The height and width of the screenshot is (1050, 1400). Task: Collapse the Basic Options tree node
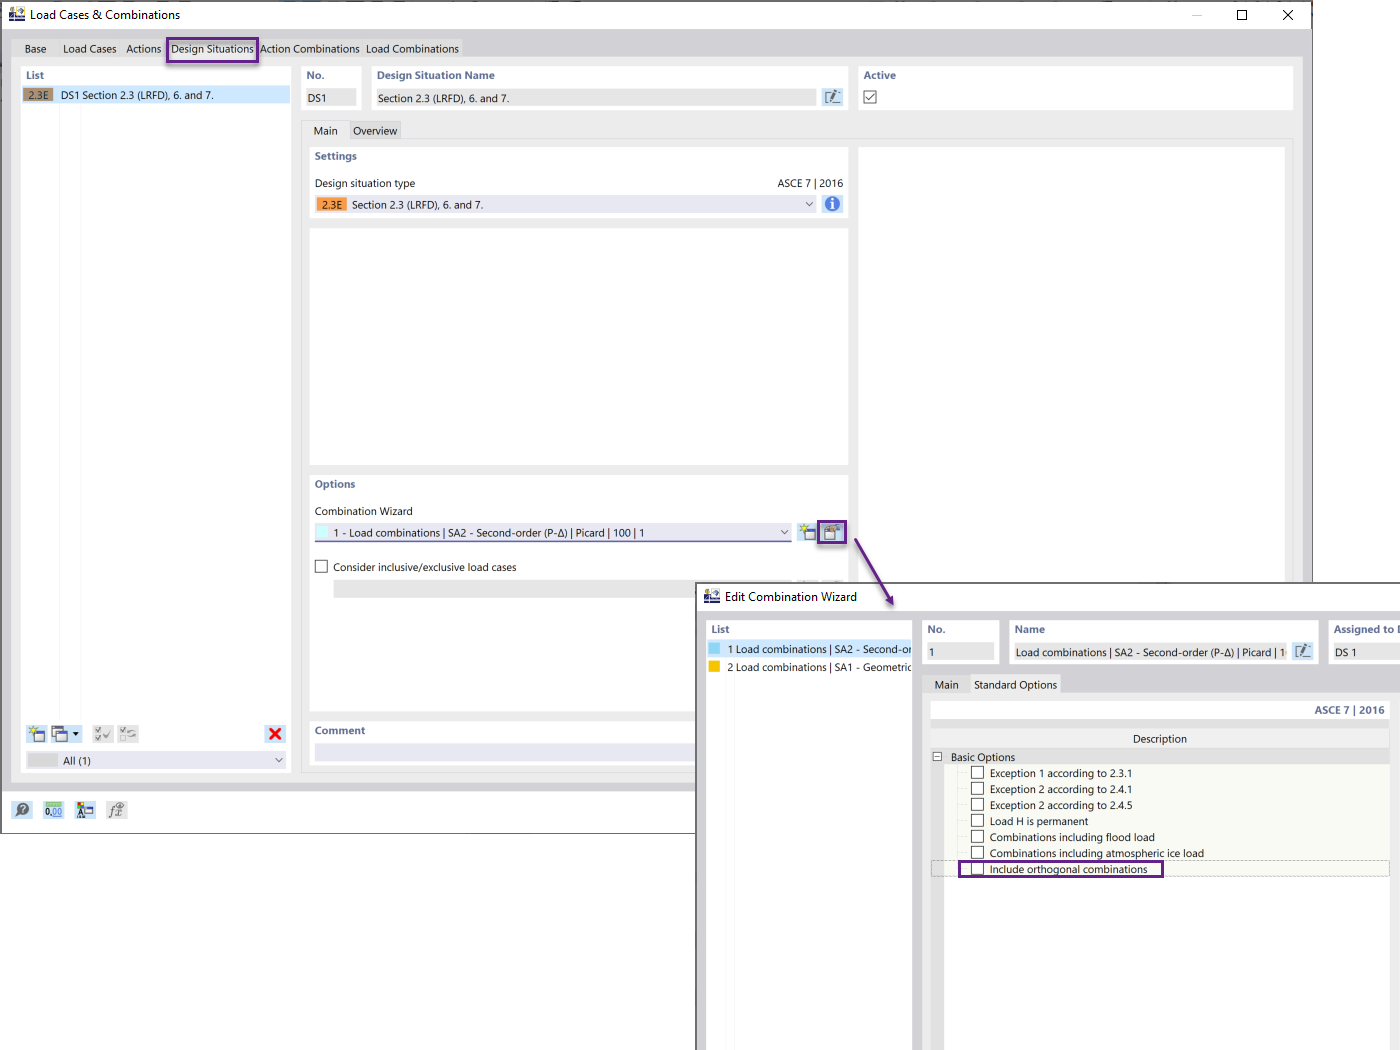click(x=937, y=757)
